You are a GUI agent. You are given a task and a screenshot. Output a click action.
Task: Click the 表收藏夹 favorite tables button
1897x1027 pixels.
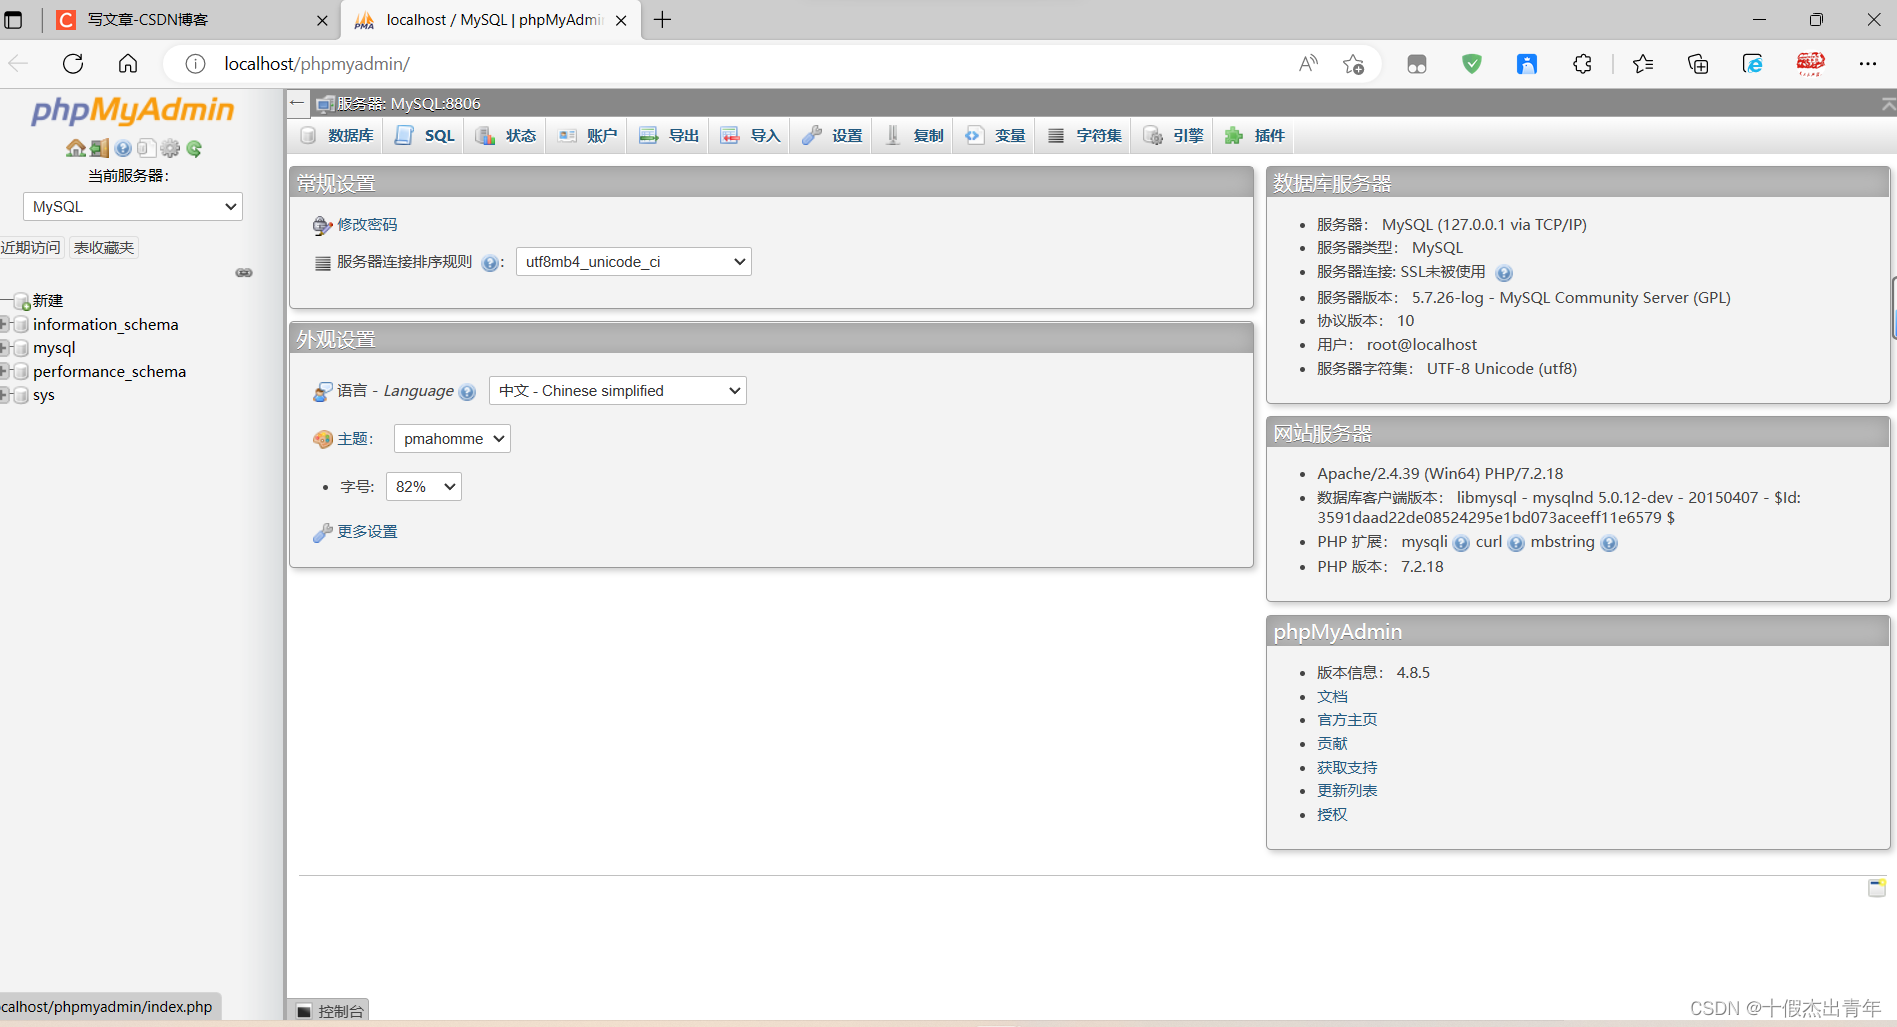104,248
